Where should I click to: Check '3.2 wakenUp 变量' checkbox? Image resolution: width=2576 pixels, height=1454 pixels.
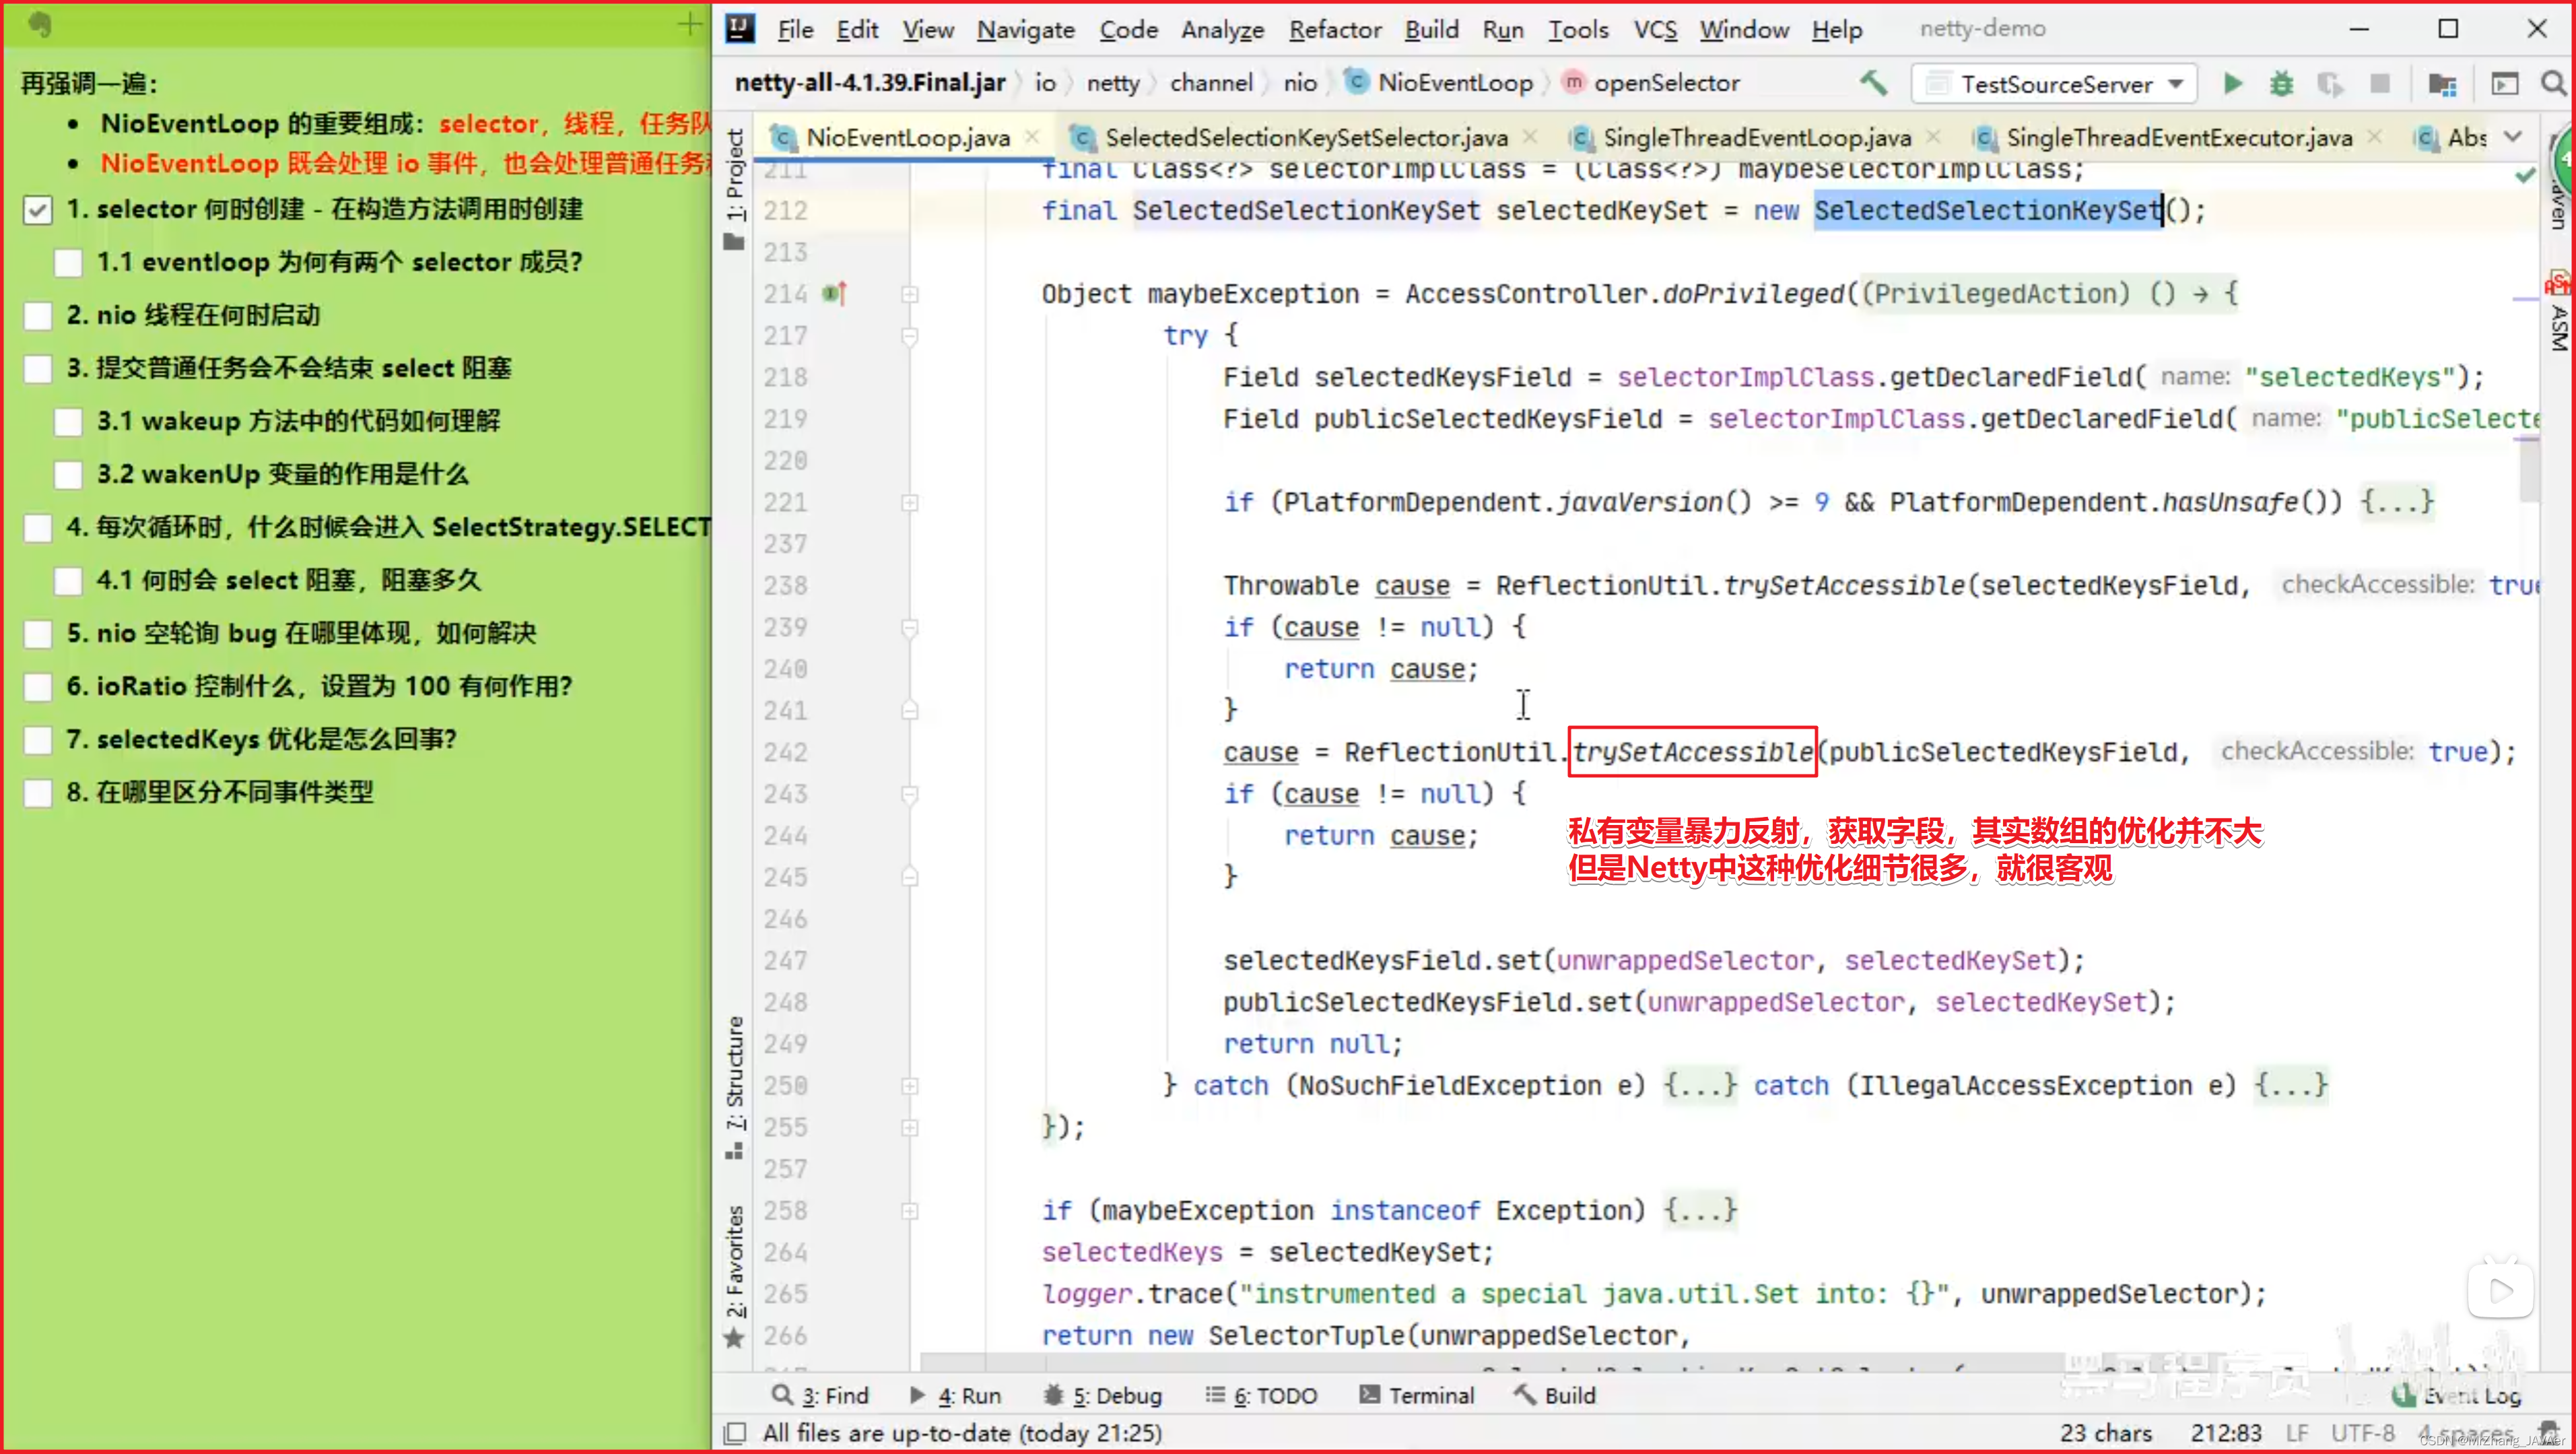coord(68,475)
